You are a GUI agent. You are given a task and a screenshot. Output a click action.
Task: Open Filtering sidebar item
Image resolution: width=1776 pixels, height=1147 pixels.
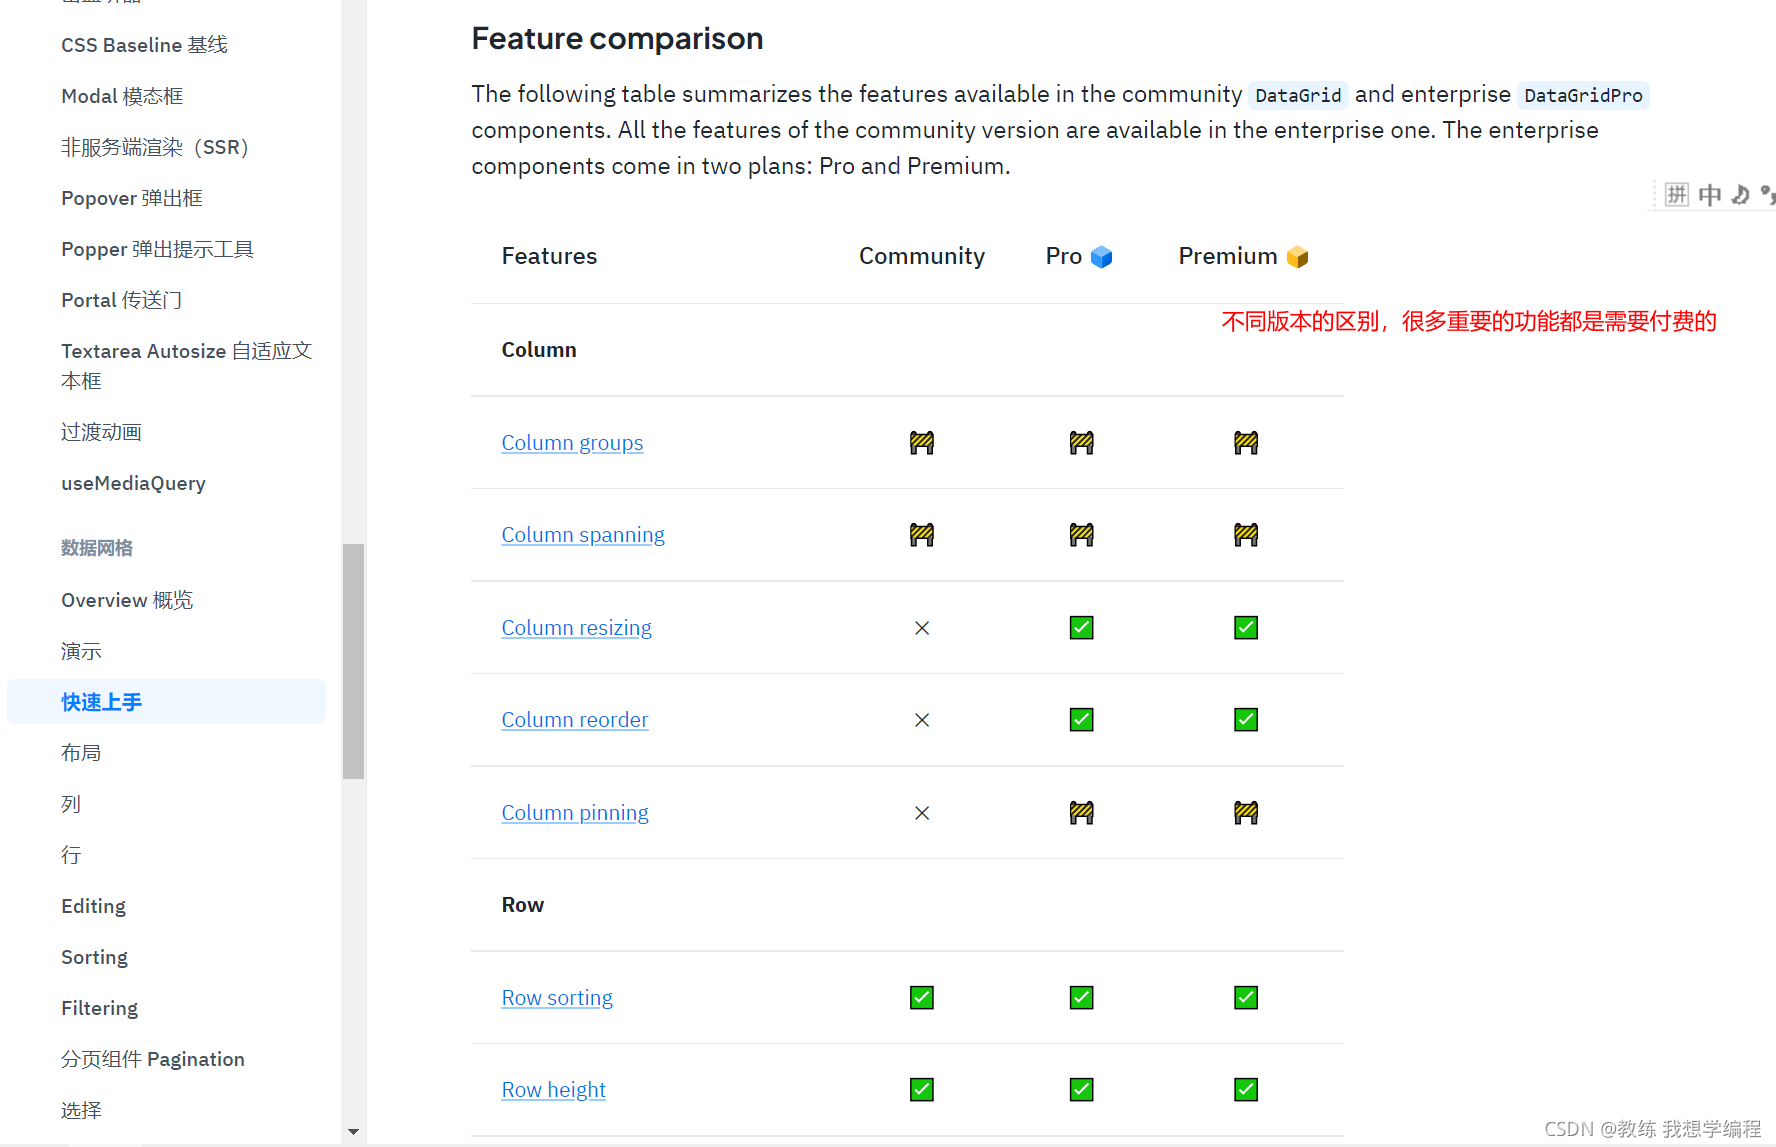(99, 1008)
